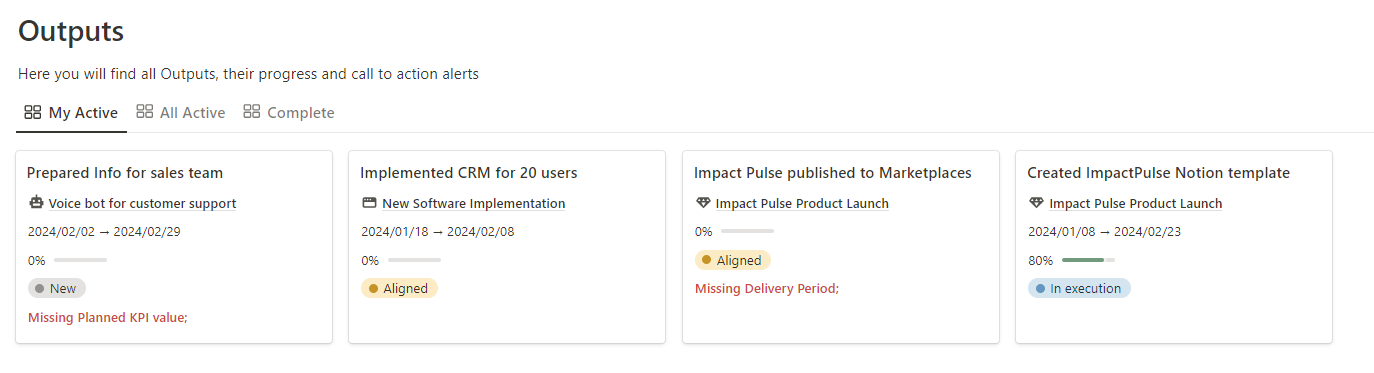The height and width of the screenshot is (373, 1374).
Task: Open Impact Pulse Product Launch in Notion card
Action: pyautogui.click(x=1135, y=203)
